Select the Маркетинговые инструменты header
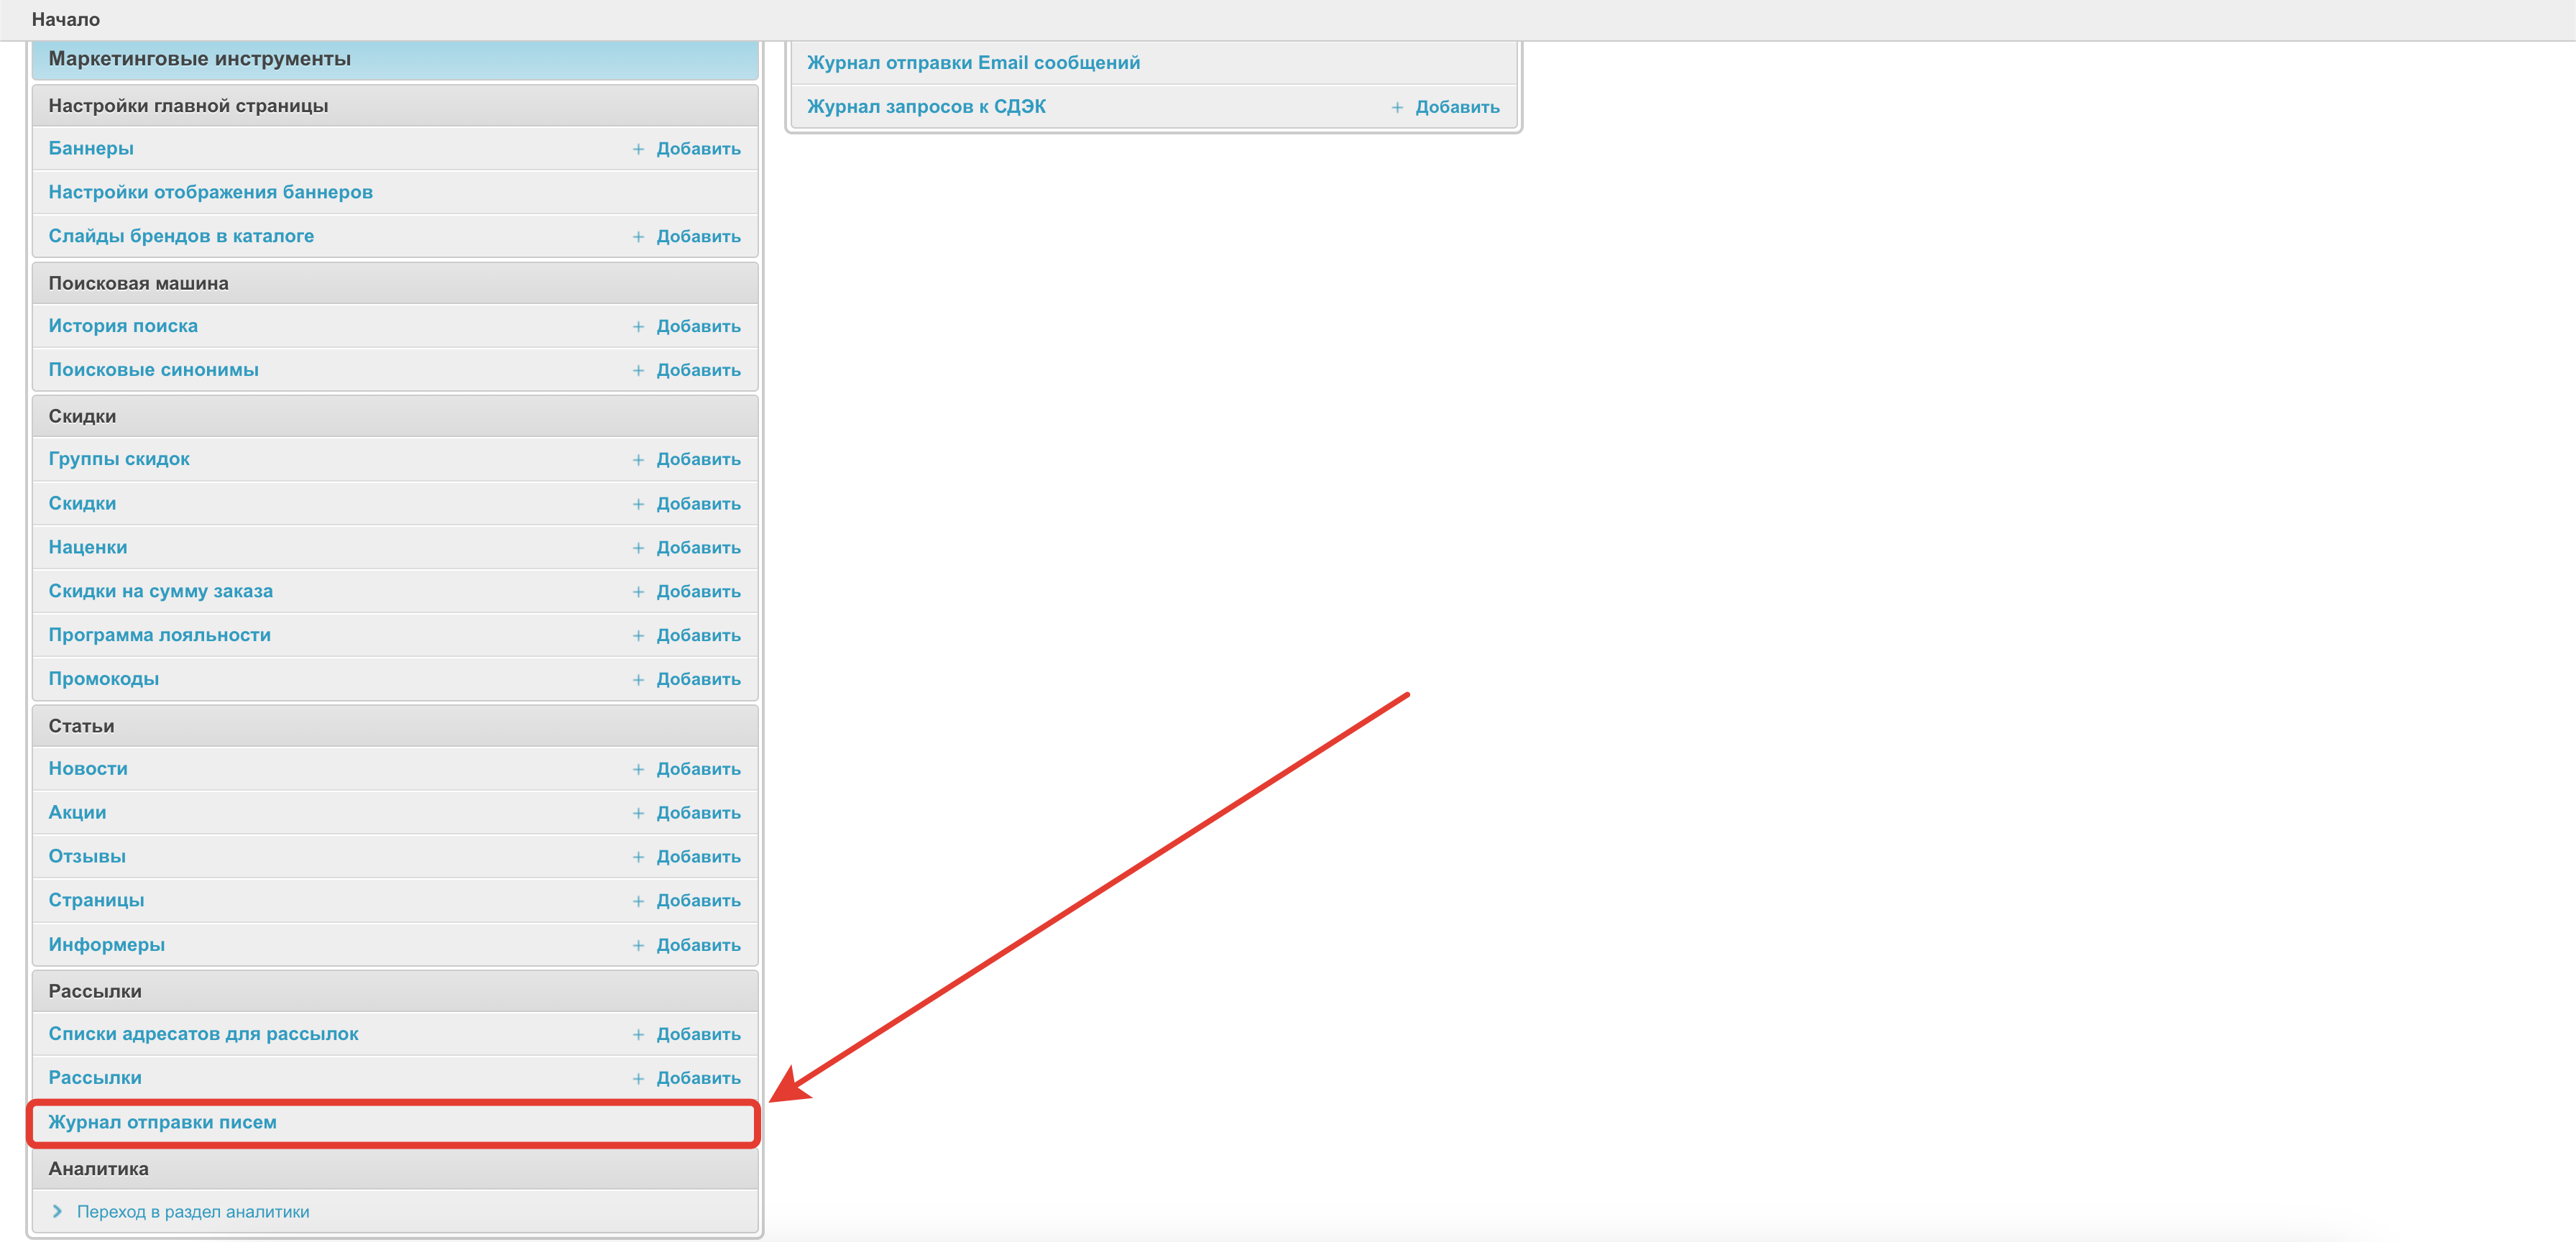 click(x=199, y=59)
